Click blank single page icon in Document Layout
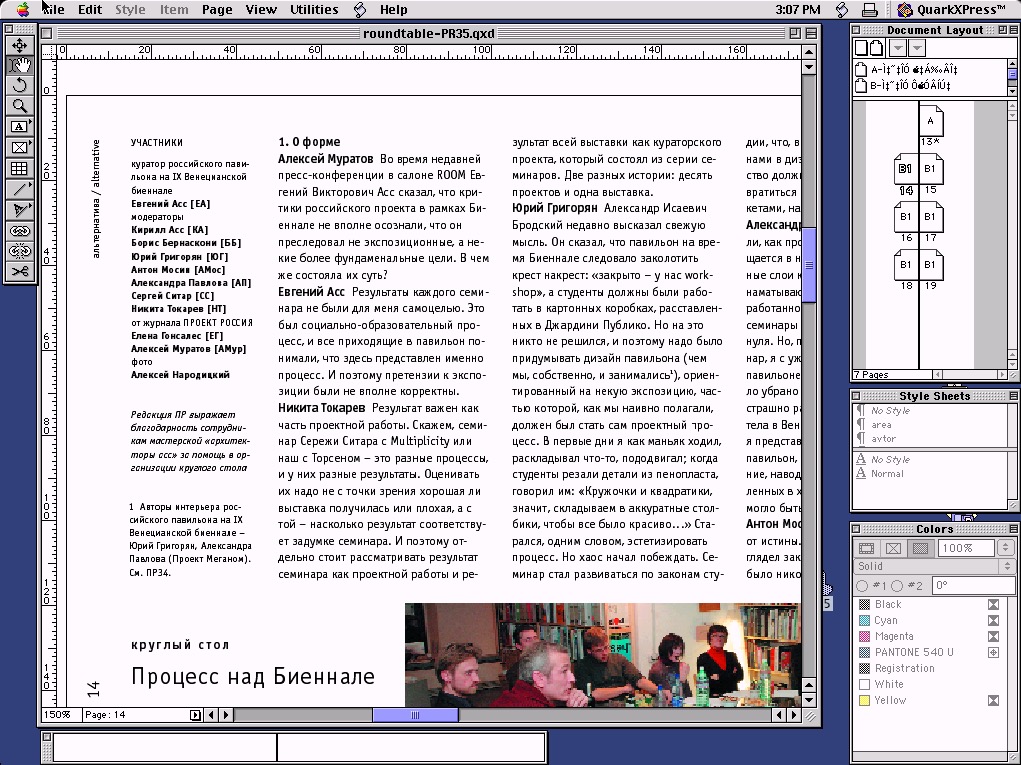 [x=861, y=48]
